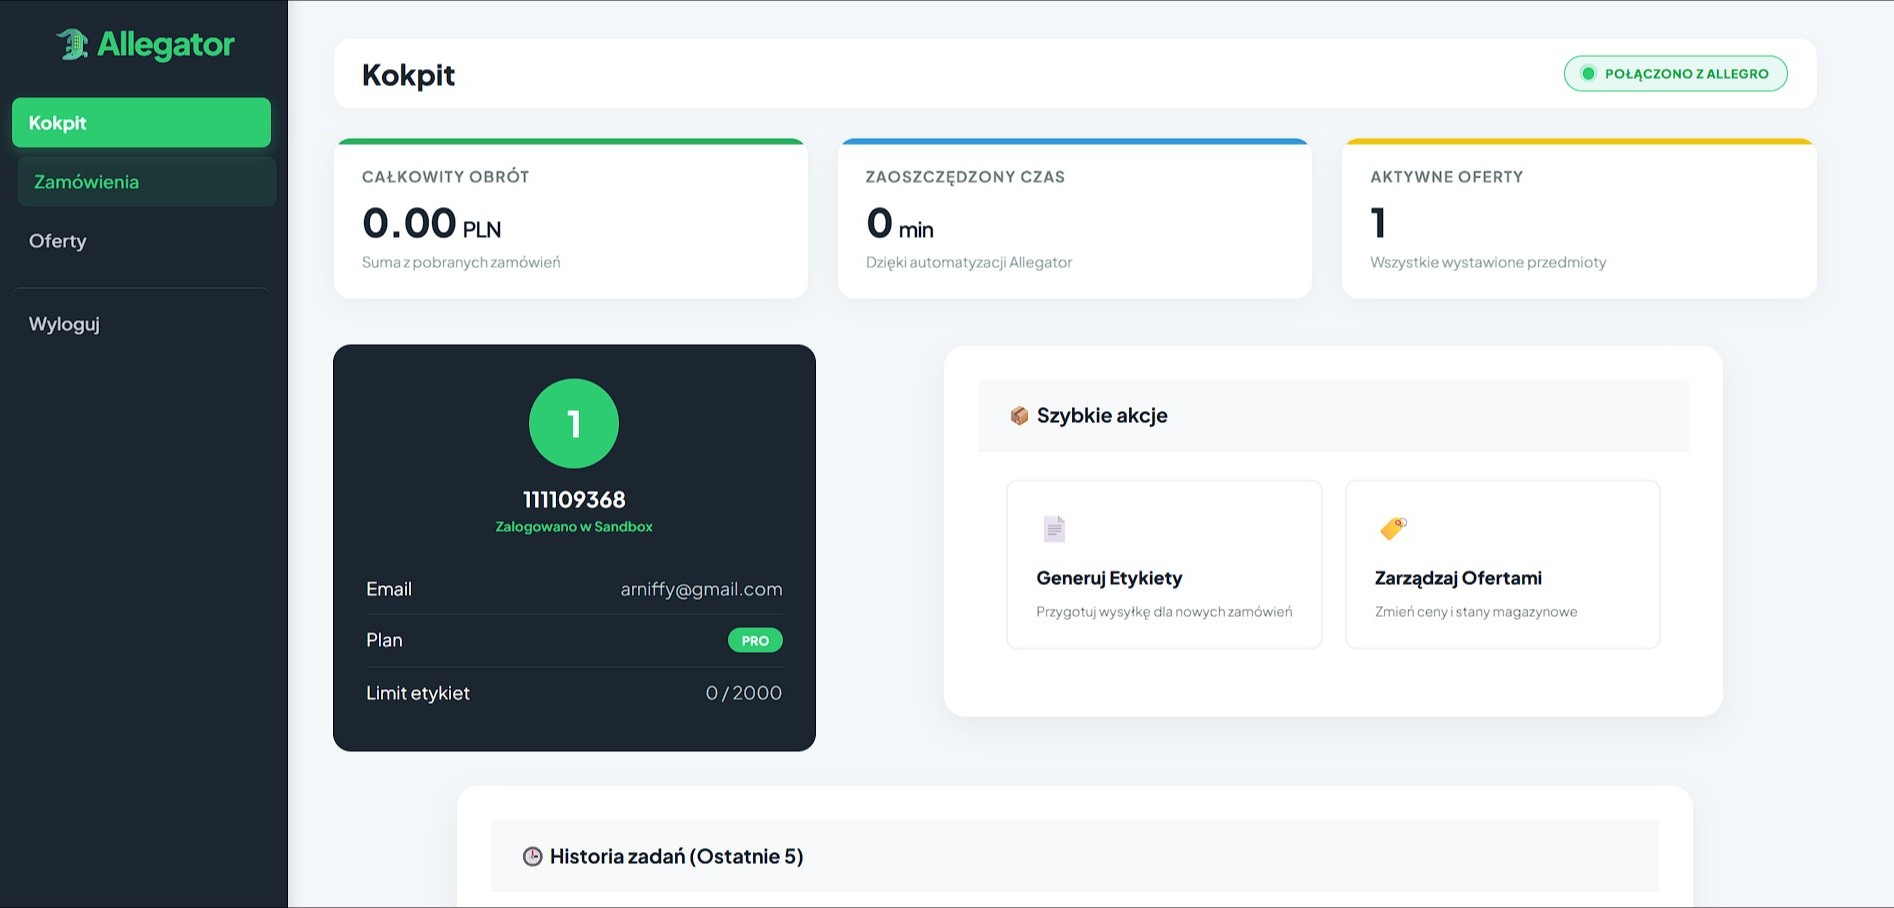1894x908 pixels.
Task: Click the Suma z pobranych zamówień caption
Action: click(461, 262)
